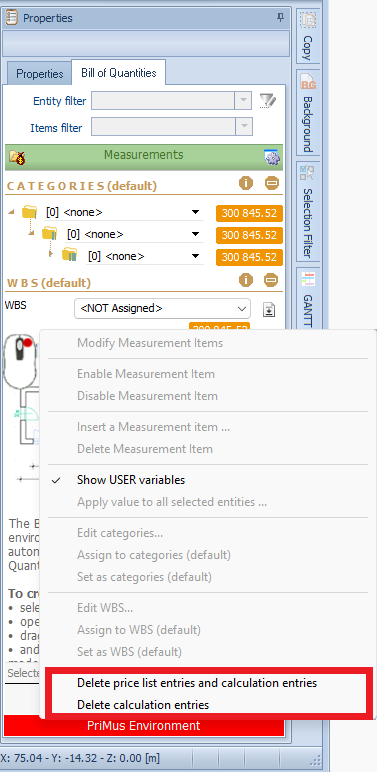The image size is (377, 772).
Task: Click the download icon beside WBS dropdown
Action: pos(269,310)
